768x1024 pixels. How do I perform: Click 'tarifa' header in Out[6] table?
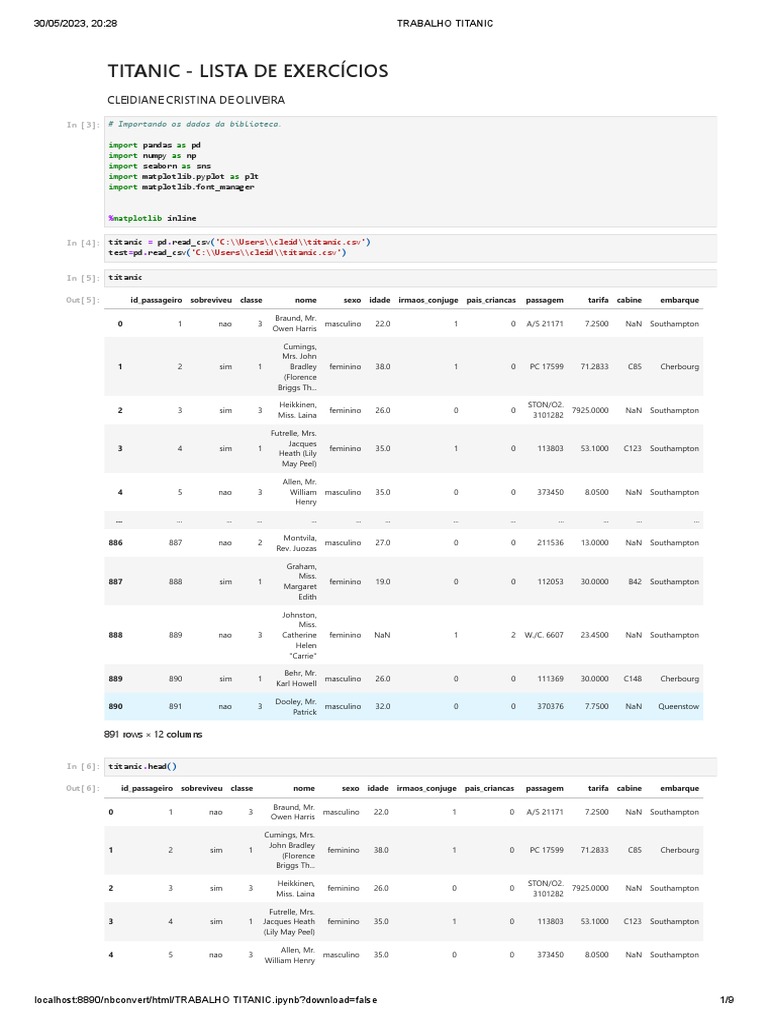pyautogui.click(x=598, y=789)
